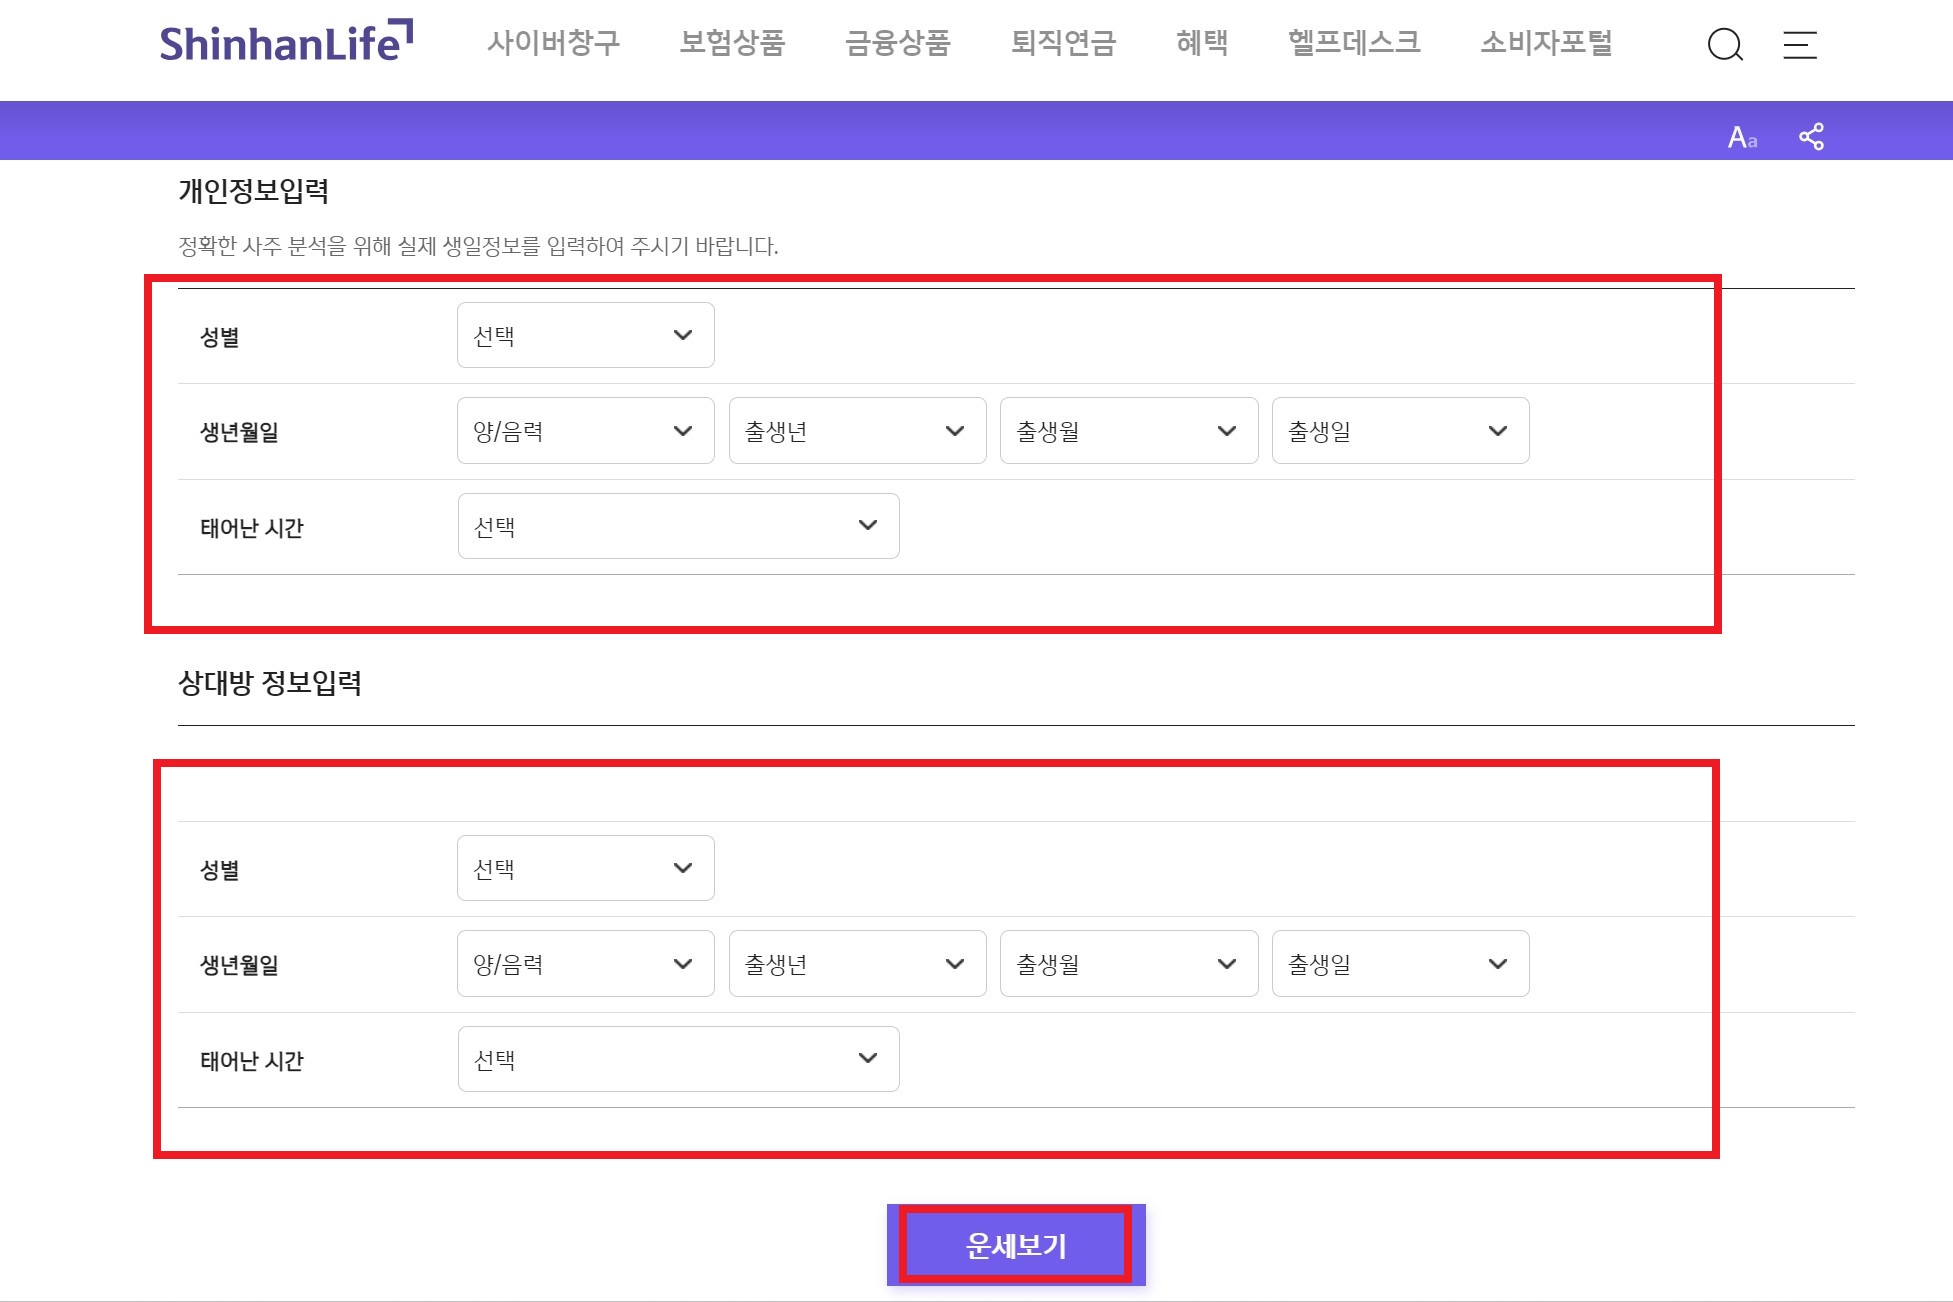Open the 헬프데스크 menu
Viewport: 1953px width, 1302px height.
pyautogui.click(x=1355, y=43)
